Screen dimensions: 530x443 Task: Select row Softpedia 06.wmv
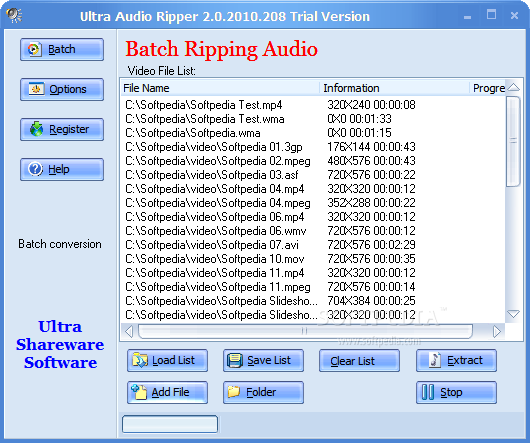point(313,231)
